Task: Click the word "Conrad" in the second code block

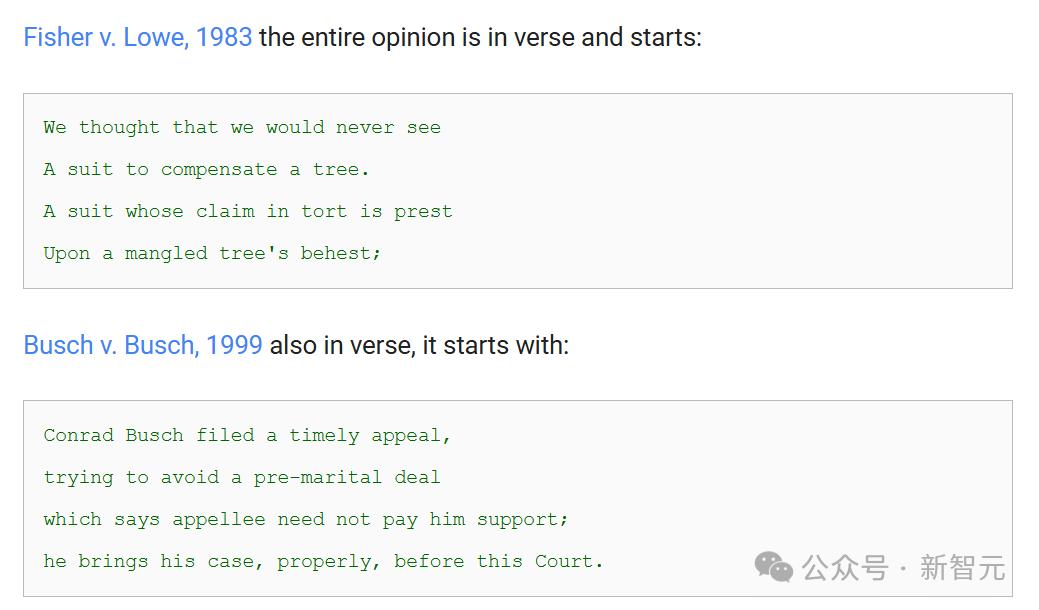Action: [78, 436]
